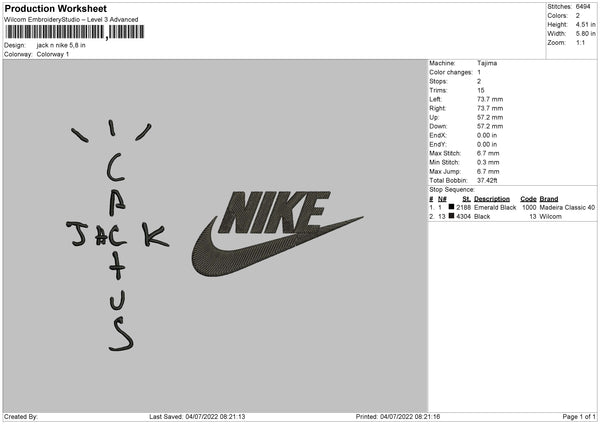Click the 'Code' column header

(x=528, y=199)
